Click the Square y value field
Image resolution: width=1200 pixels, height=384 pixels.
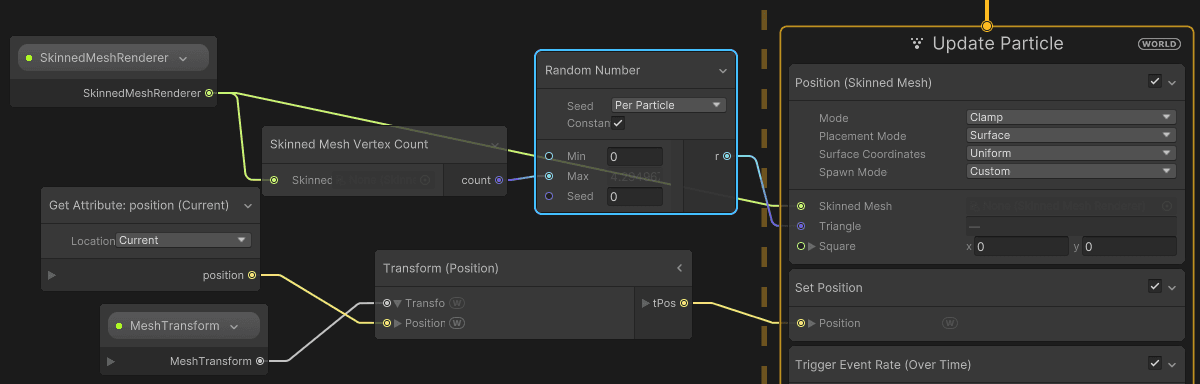point(1129,246)
